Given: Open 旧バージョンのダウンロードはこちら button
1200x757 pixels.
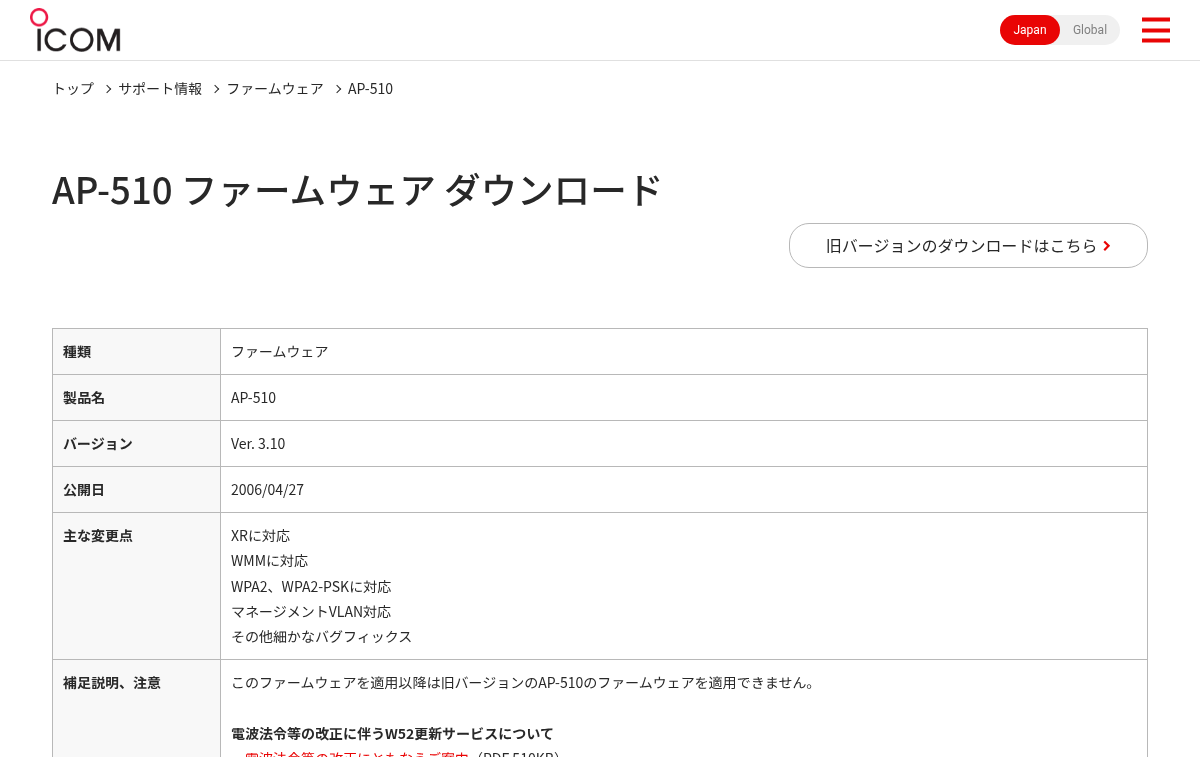Looking at the screenshot, I should tap(968, 245).
